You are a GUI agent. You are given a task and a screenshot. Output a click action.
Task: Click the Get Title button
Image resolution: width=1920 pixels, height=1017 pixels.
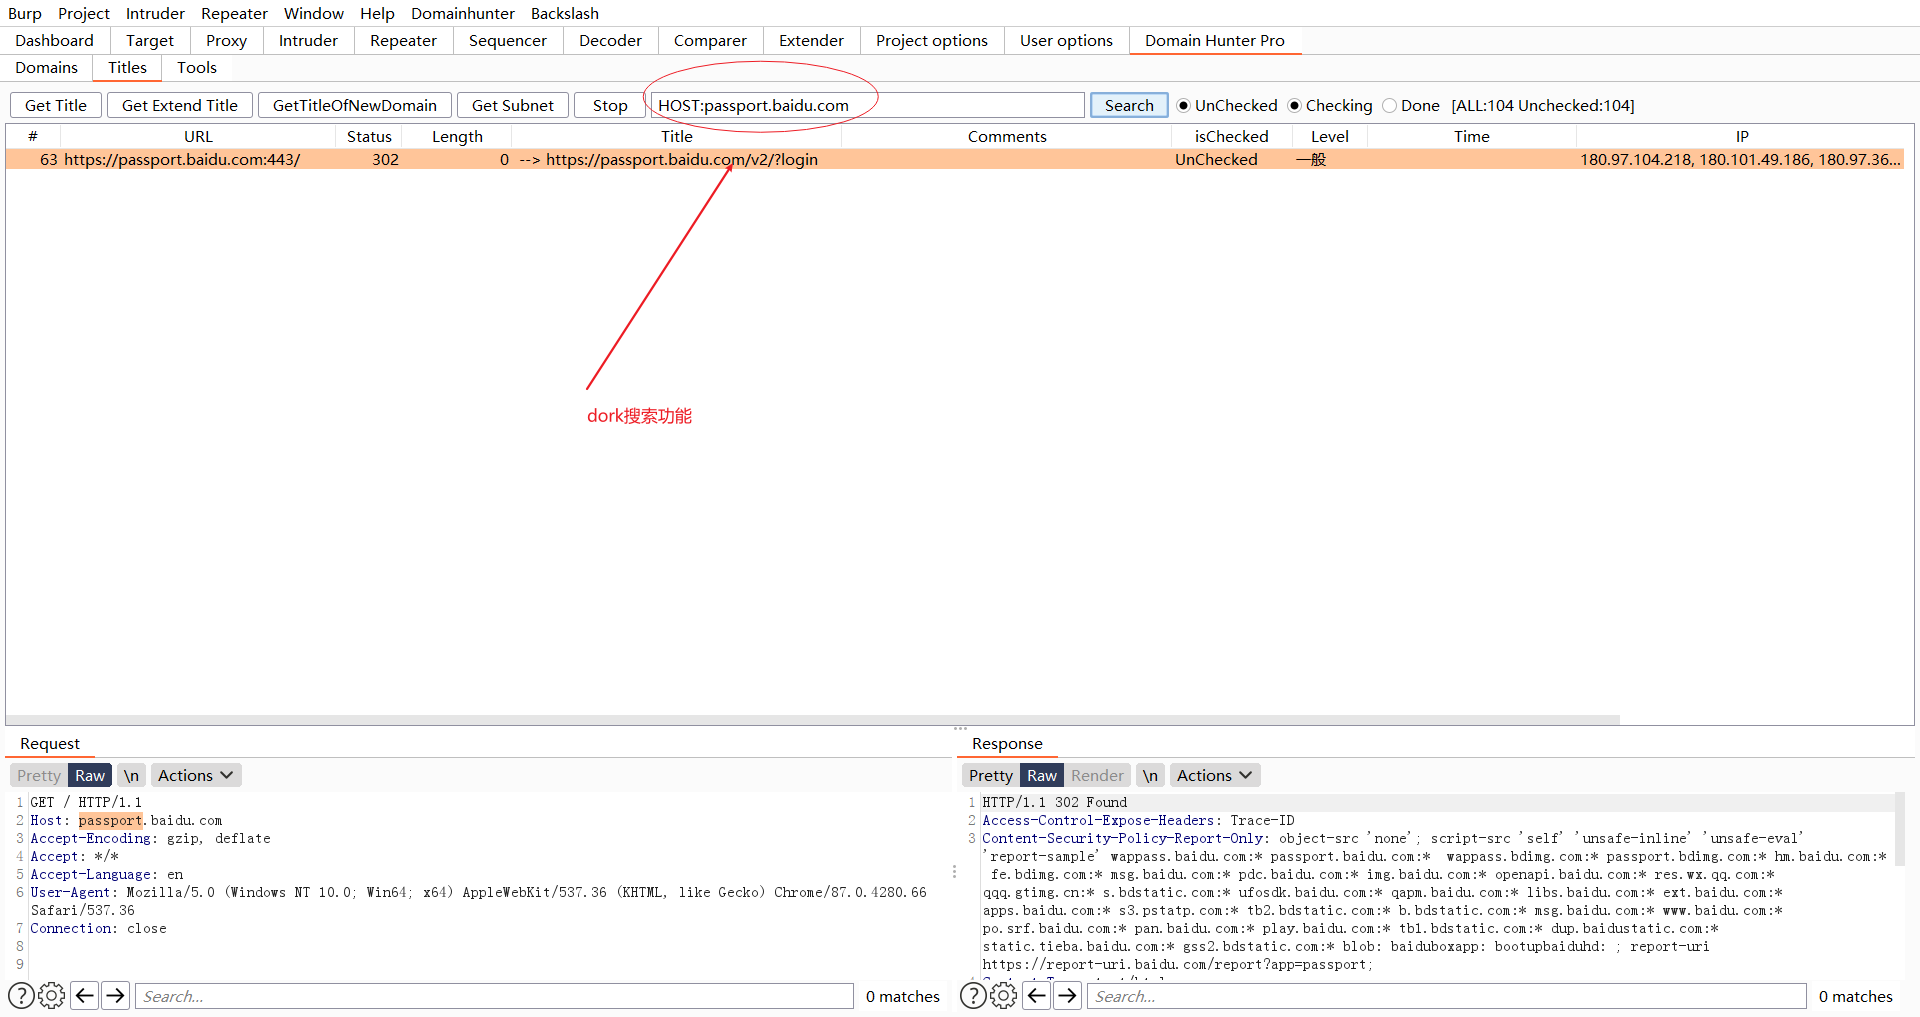(x=56, y=105)
